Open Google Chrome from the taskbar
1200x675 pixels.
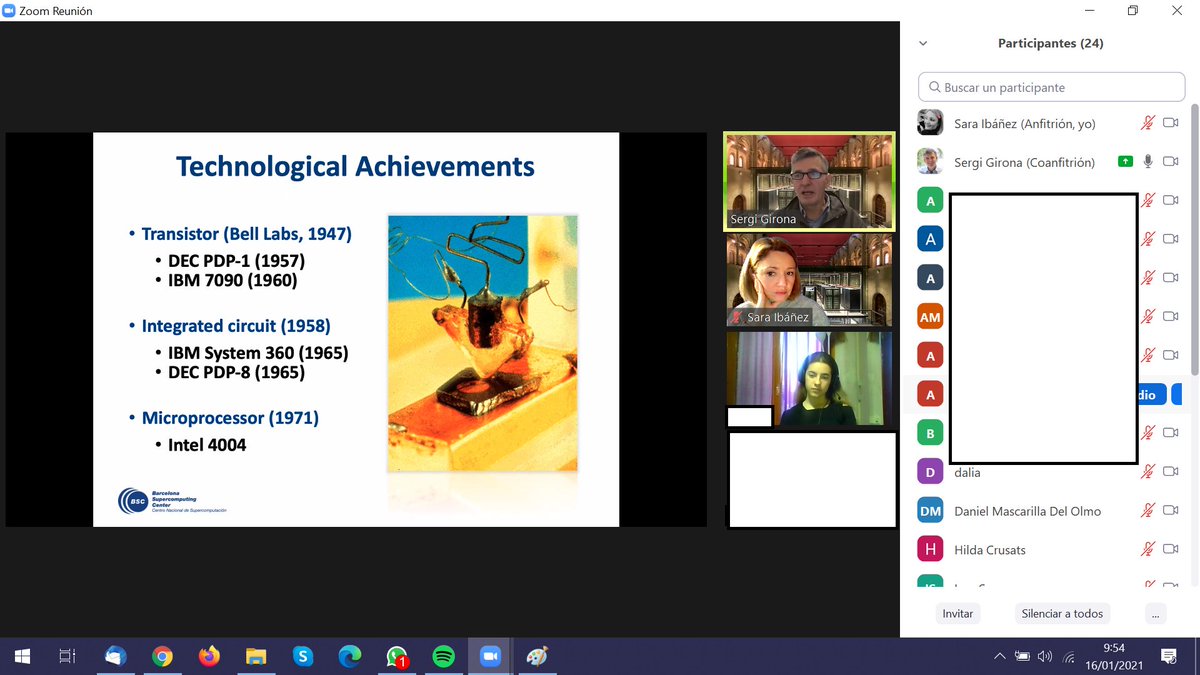(x=162, y=657)
